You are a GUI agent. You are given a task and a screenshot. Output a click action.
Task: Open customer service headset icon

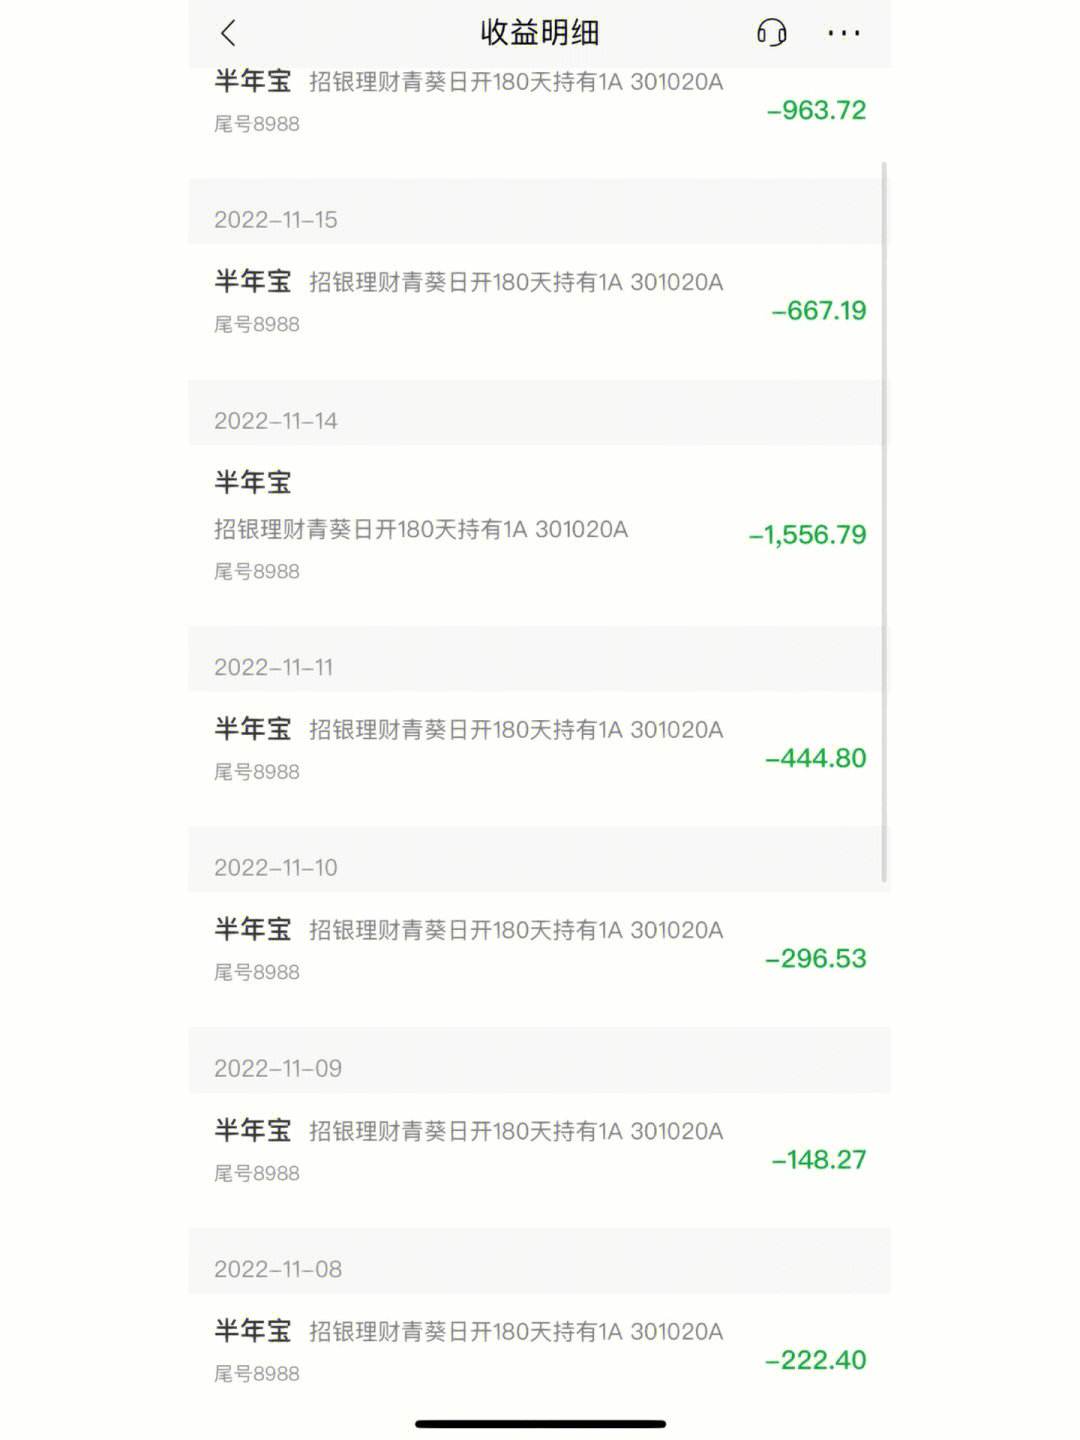pyautogui.click(x=771, y=33)
